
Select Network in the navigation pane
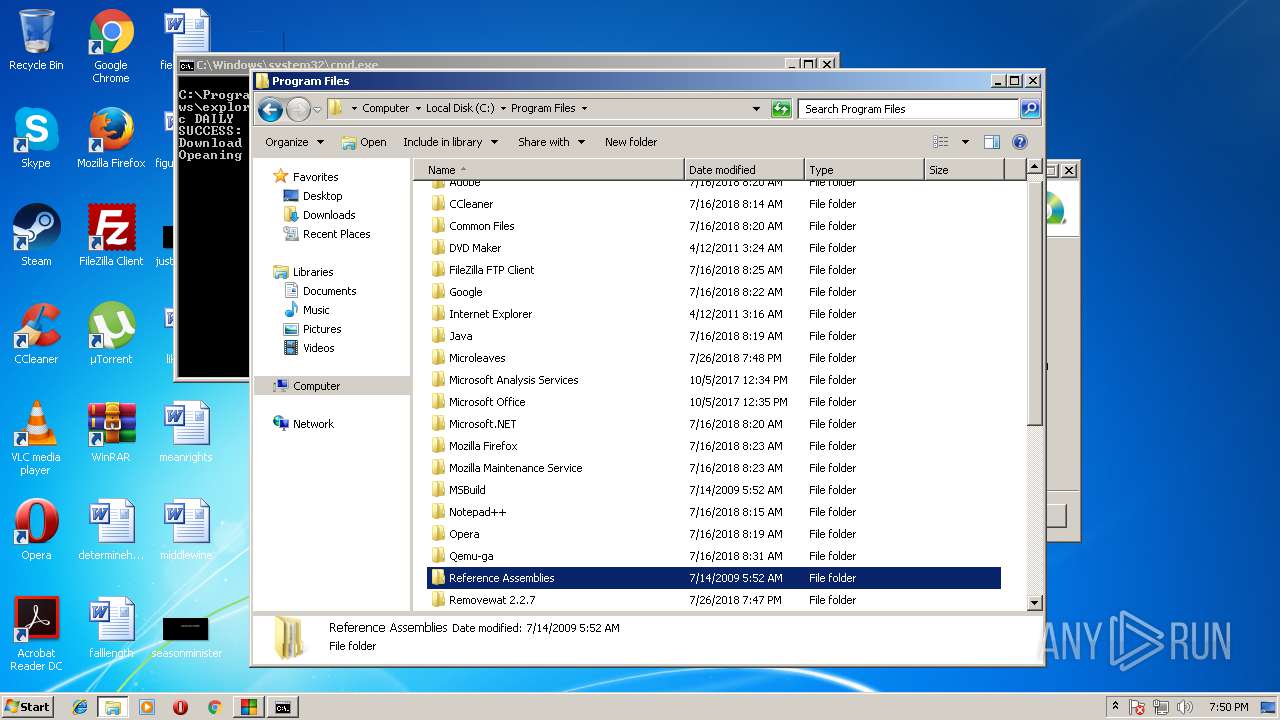tap(313, 424)
